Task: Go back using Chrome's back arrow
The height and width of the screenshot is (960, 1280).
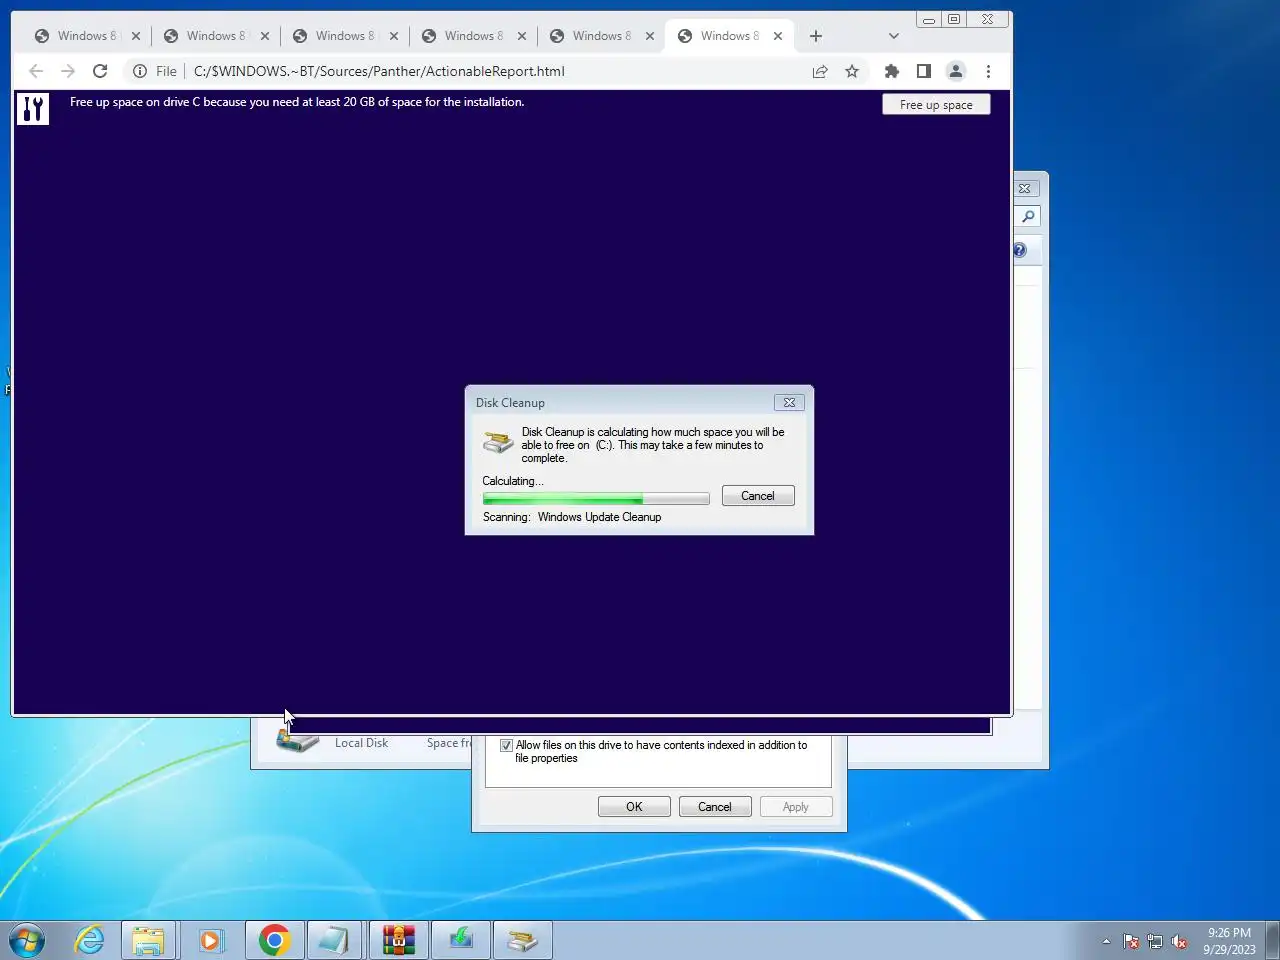Action: (x=36, y=71)
